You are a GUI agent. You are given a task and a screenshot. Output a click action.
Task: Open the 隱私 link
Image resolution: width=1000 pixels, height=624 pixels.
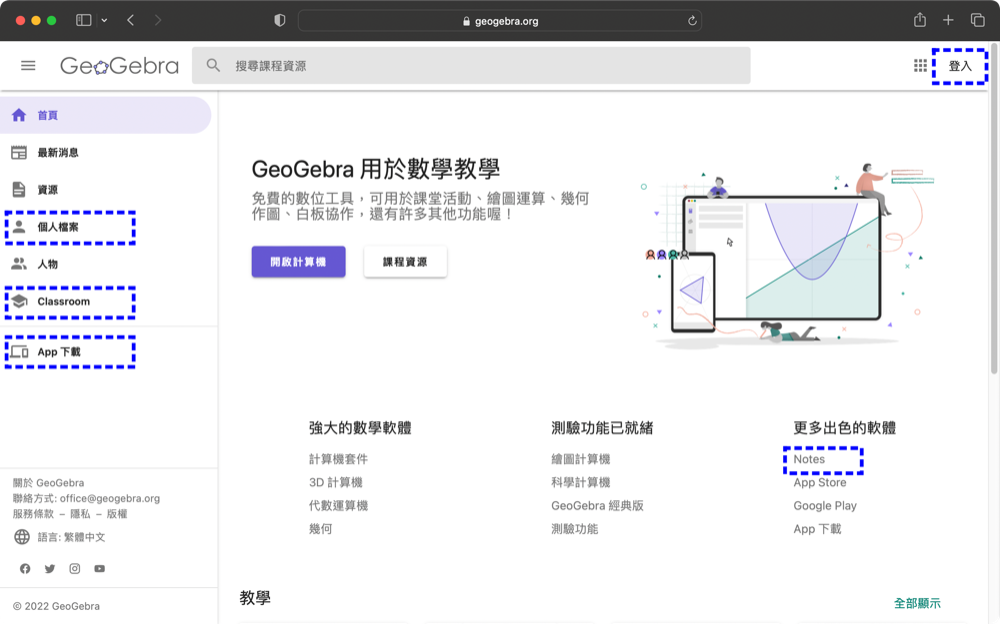coord(80,514)
